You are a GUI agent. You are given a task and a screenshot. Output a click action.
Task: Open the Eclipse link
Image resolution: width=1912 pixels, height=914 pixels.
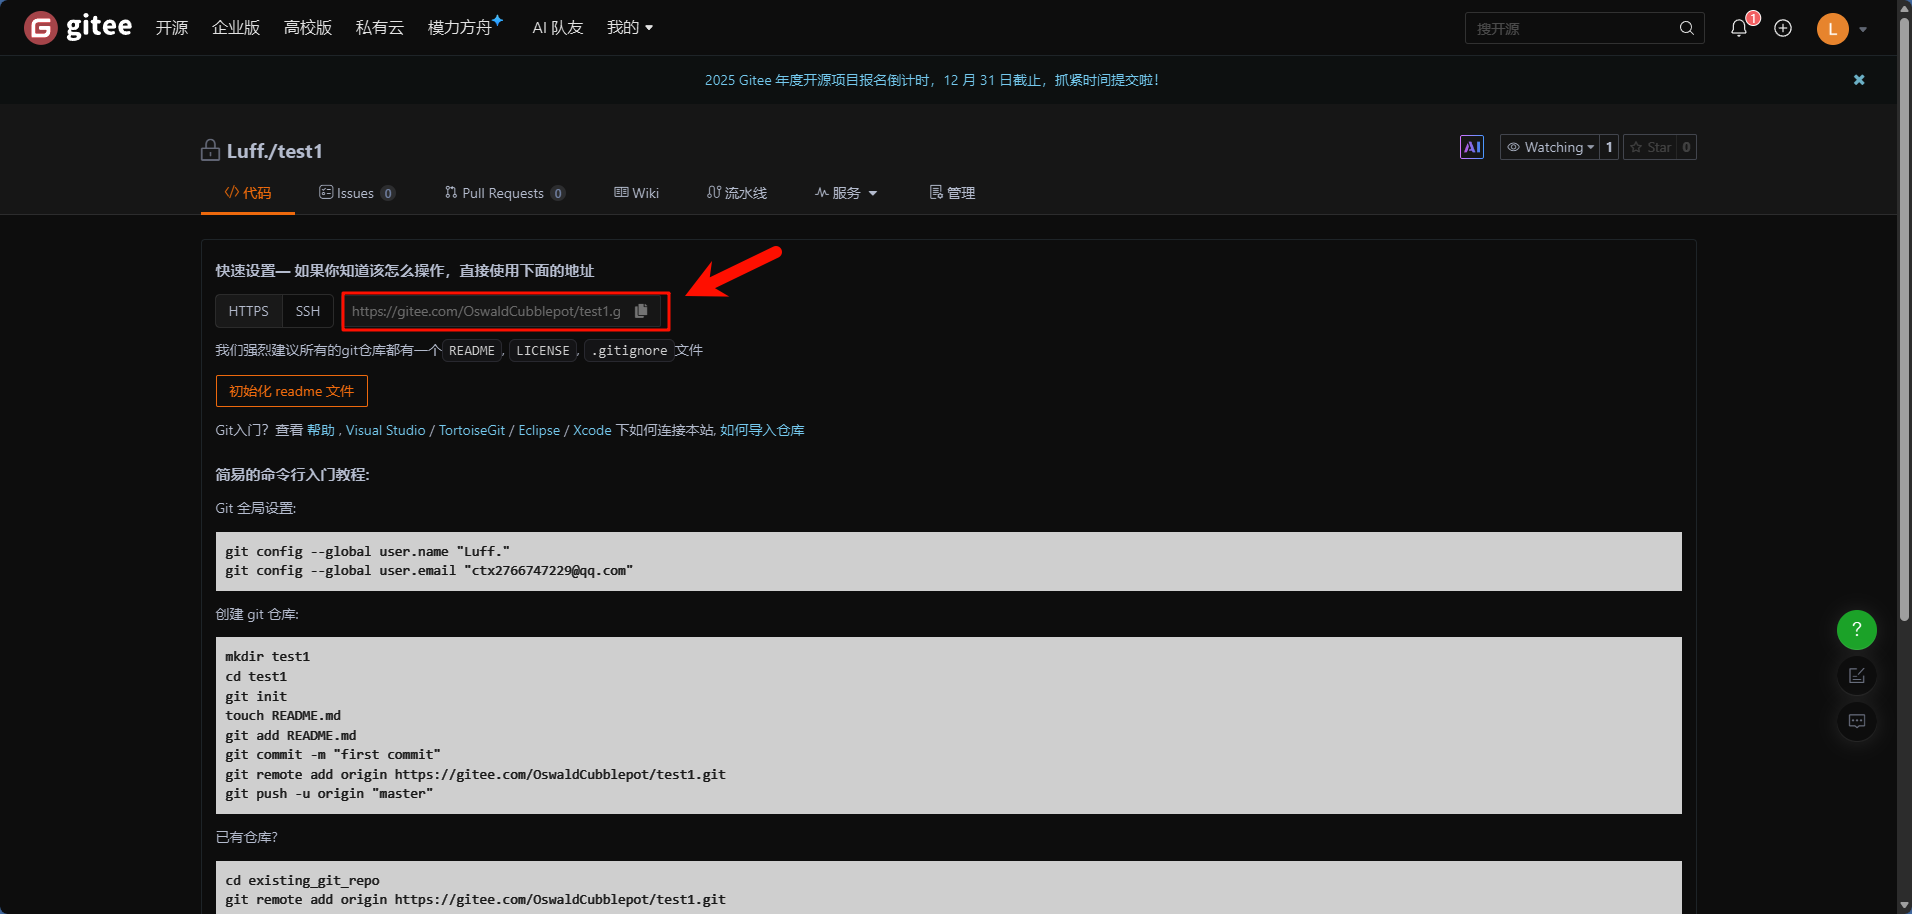539,430
